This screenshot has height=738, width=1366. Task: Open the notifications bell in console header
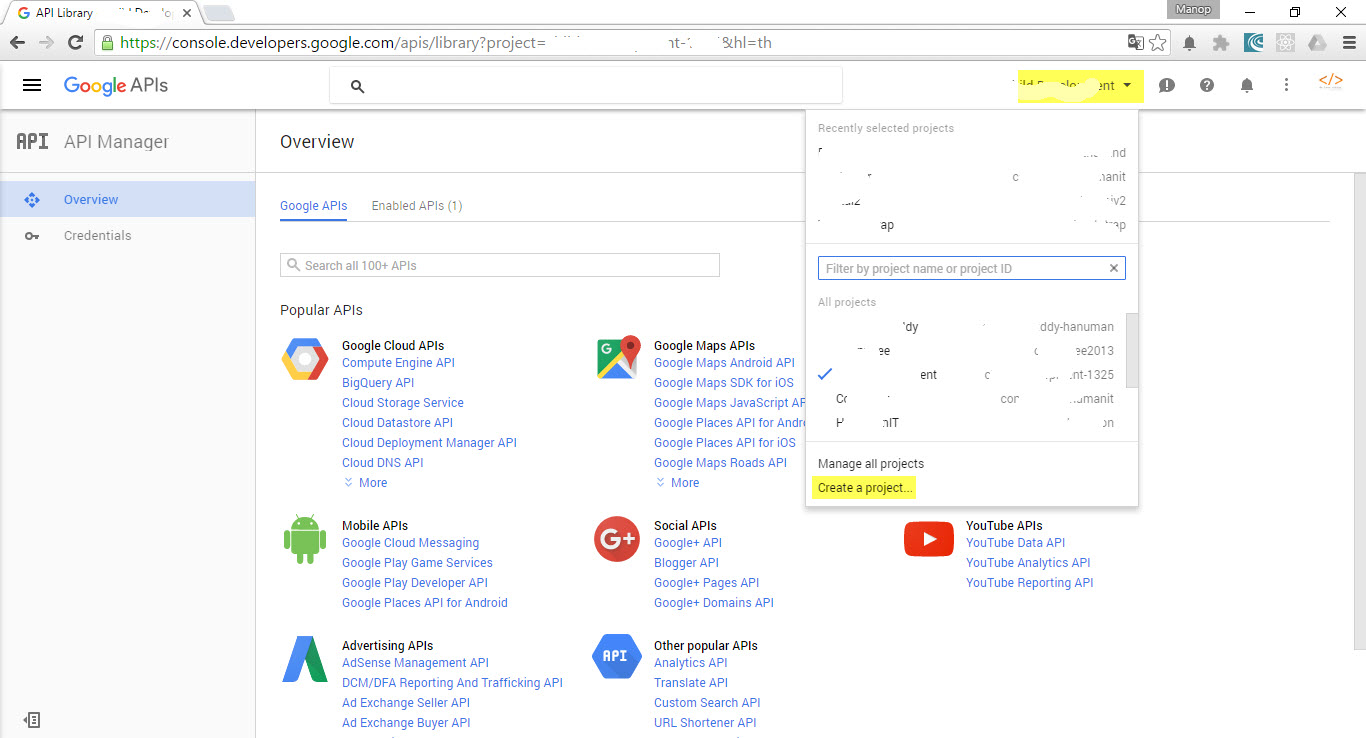point(1247,86)
